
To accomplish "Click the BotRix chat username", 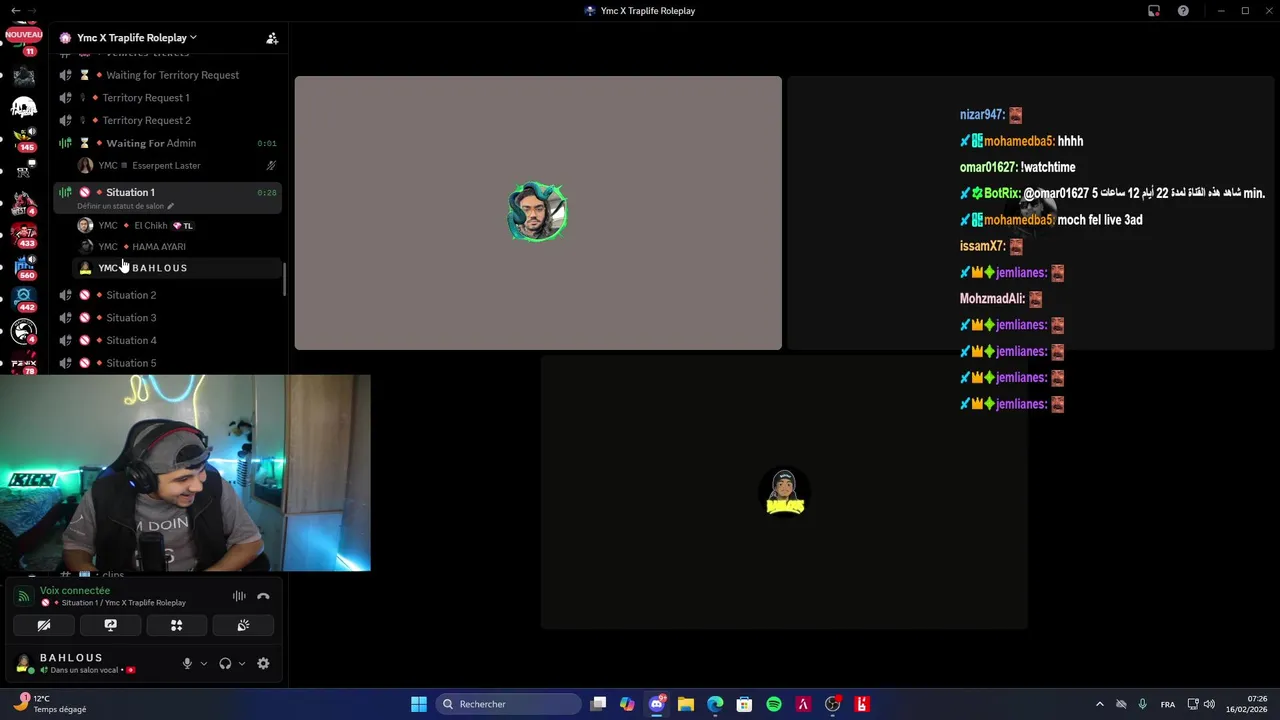I will [x=1002, y=193].
